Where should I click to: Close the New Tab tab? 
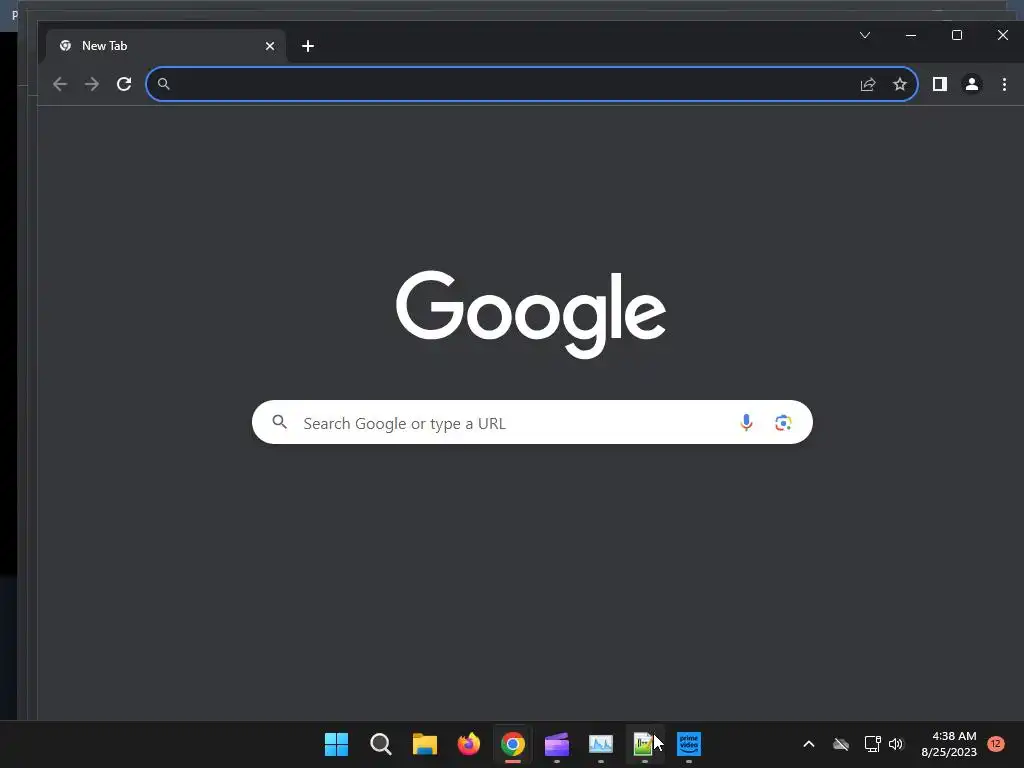pos(270,46)
